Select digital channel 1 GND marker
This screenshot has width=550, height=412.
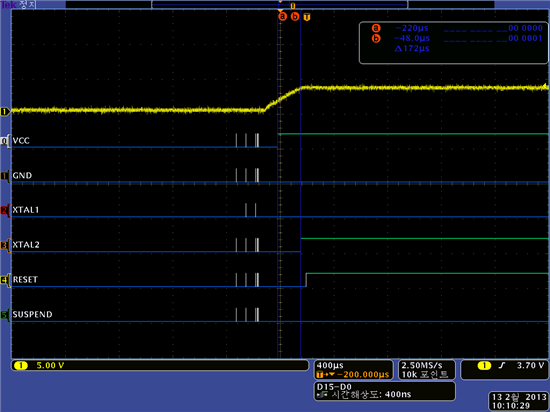4,176
